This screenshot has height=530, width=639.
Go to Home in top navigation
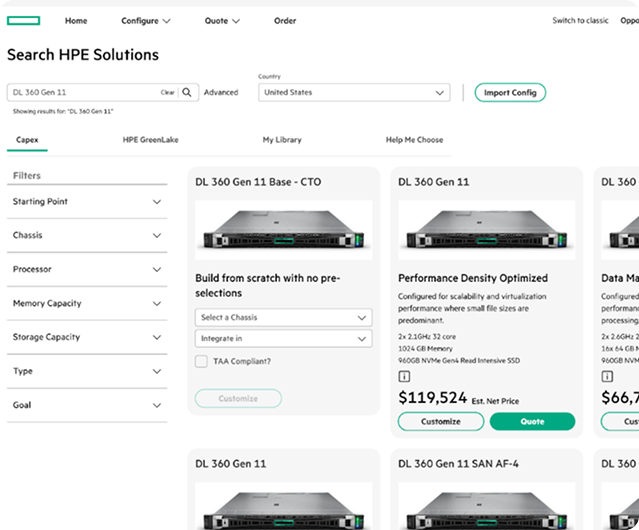(x=76, y=21)
